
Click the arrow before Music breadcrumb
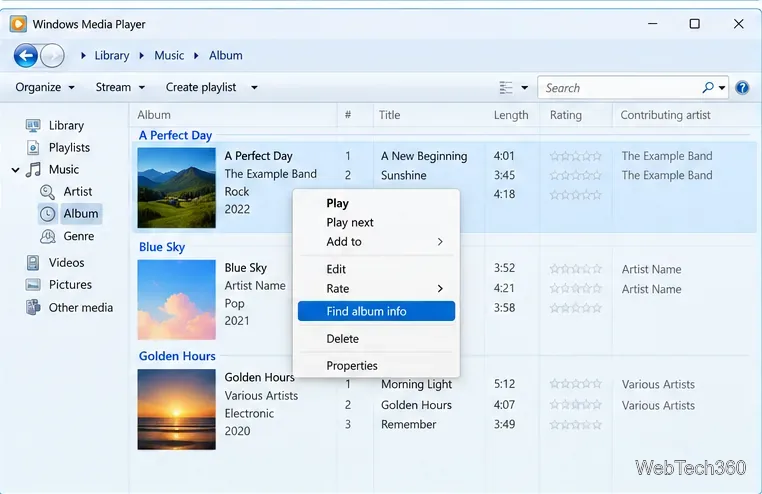pos(142,56)
